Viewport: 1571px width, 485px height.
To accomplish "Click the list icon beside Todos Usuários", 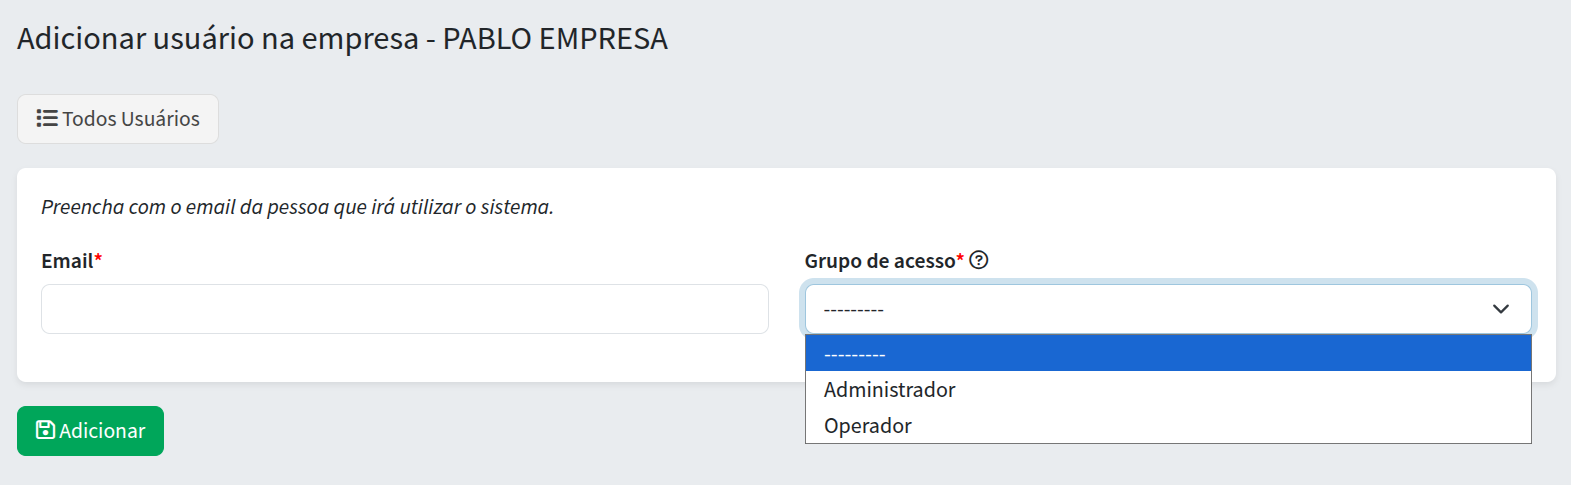I will (46, 119).
